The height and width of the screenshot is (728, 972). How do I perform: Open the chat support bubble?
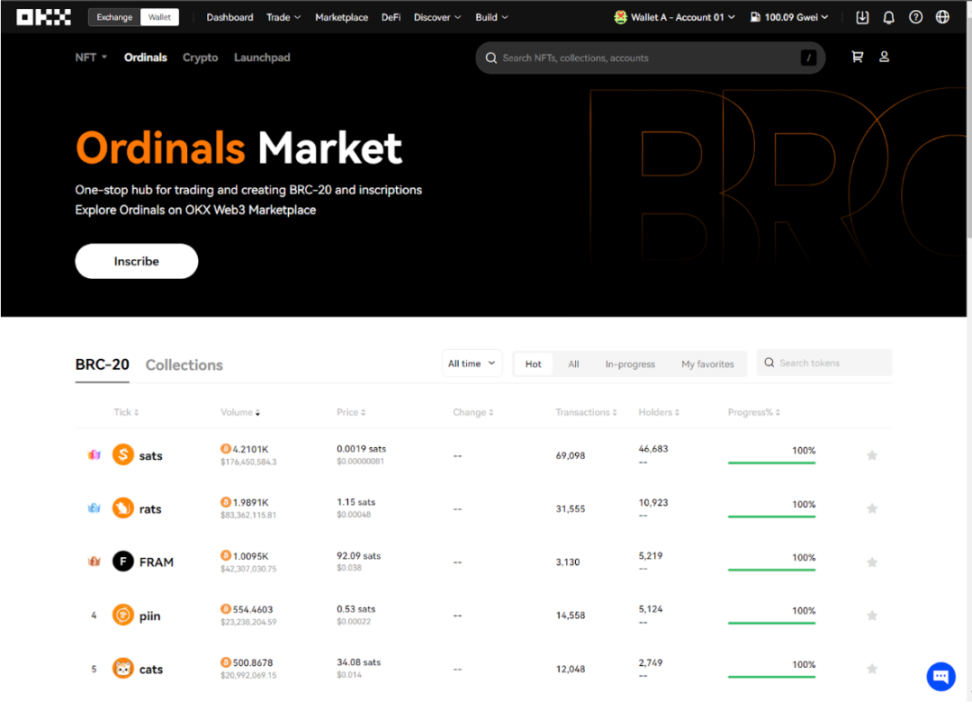click(x=940, y=677)
